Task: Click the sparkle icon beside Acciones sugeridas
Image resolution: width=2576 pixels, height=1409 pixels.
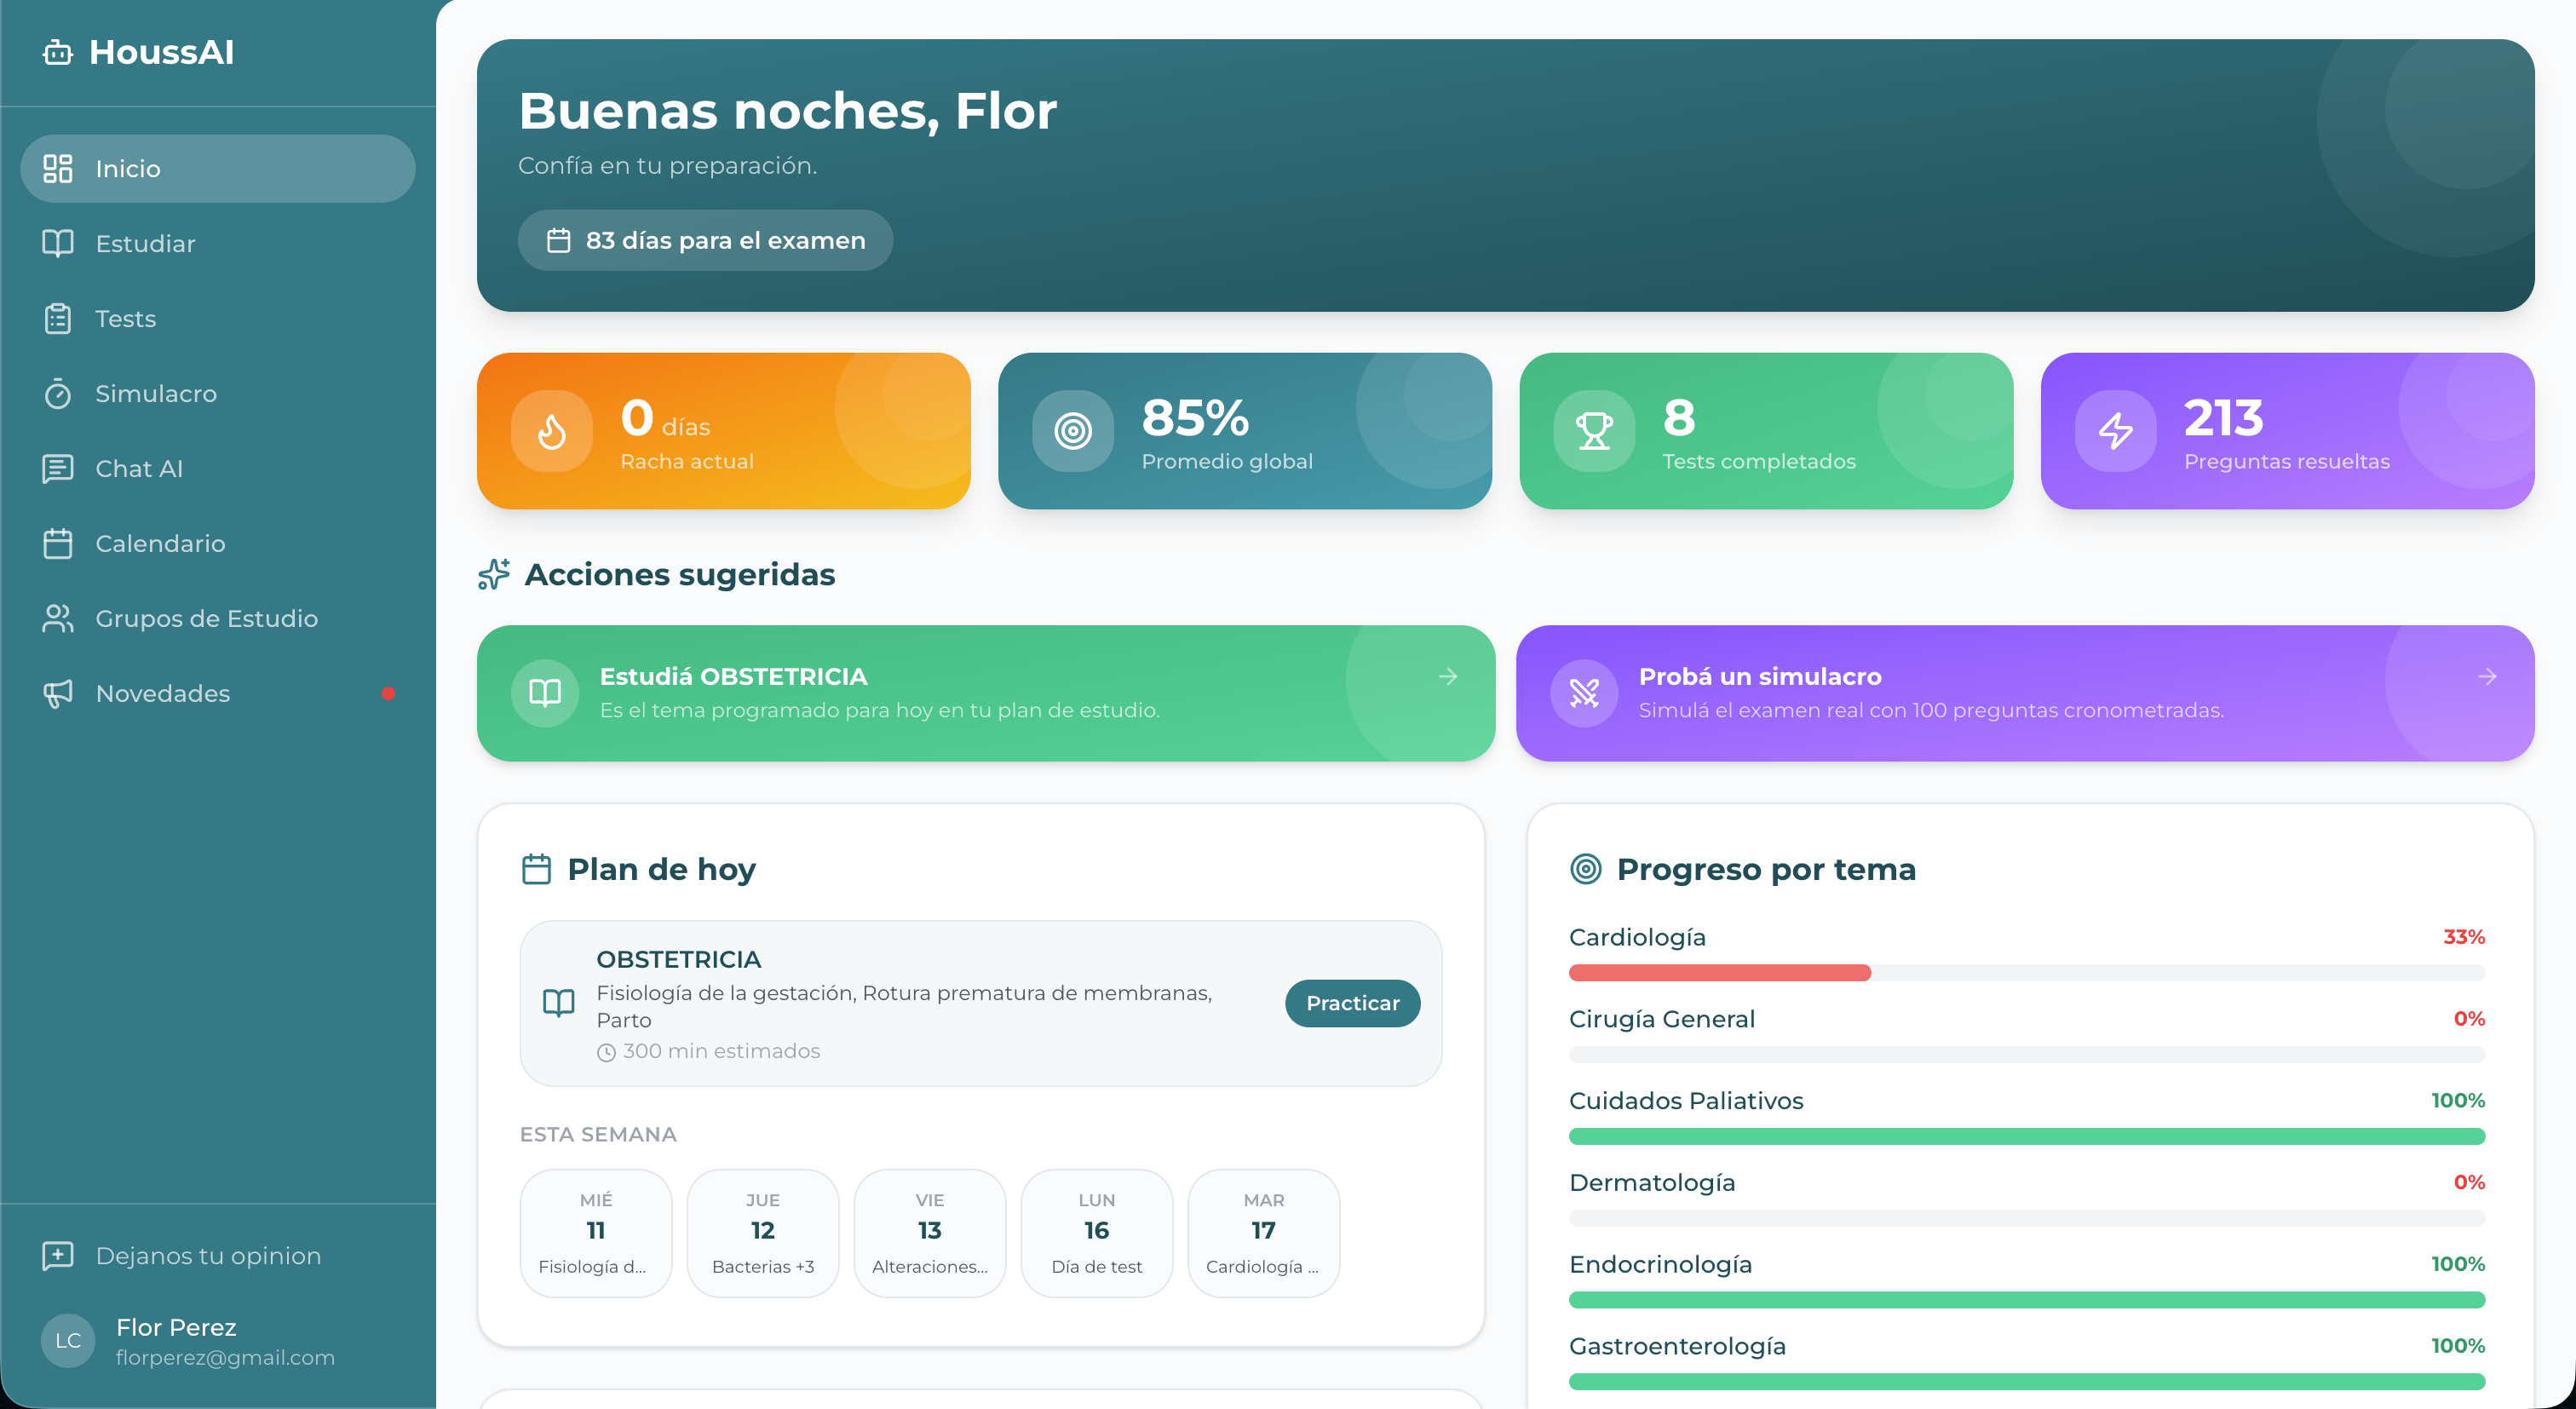Action: 494,574
